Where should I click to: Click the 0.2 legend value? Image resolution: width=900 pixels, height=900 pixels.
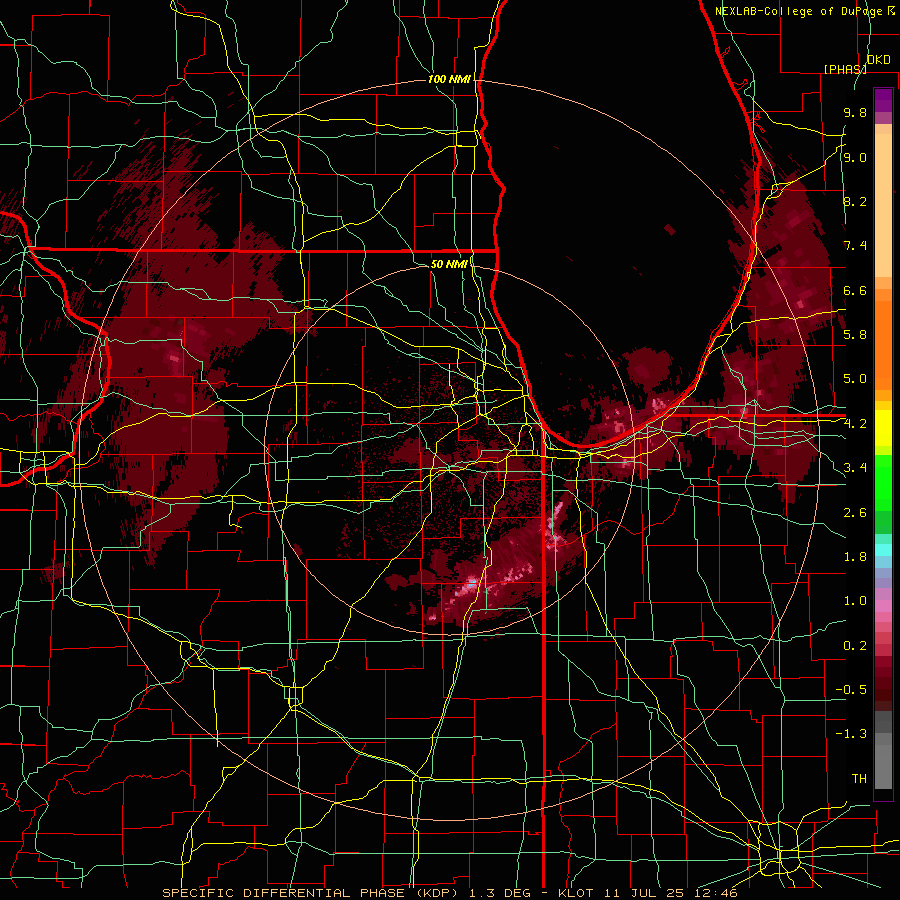[855, 645]
